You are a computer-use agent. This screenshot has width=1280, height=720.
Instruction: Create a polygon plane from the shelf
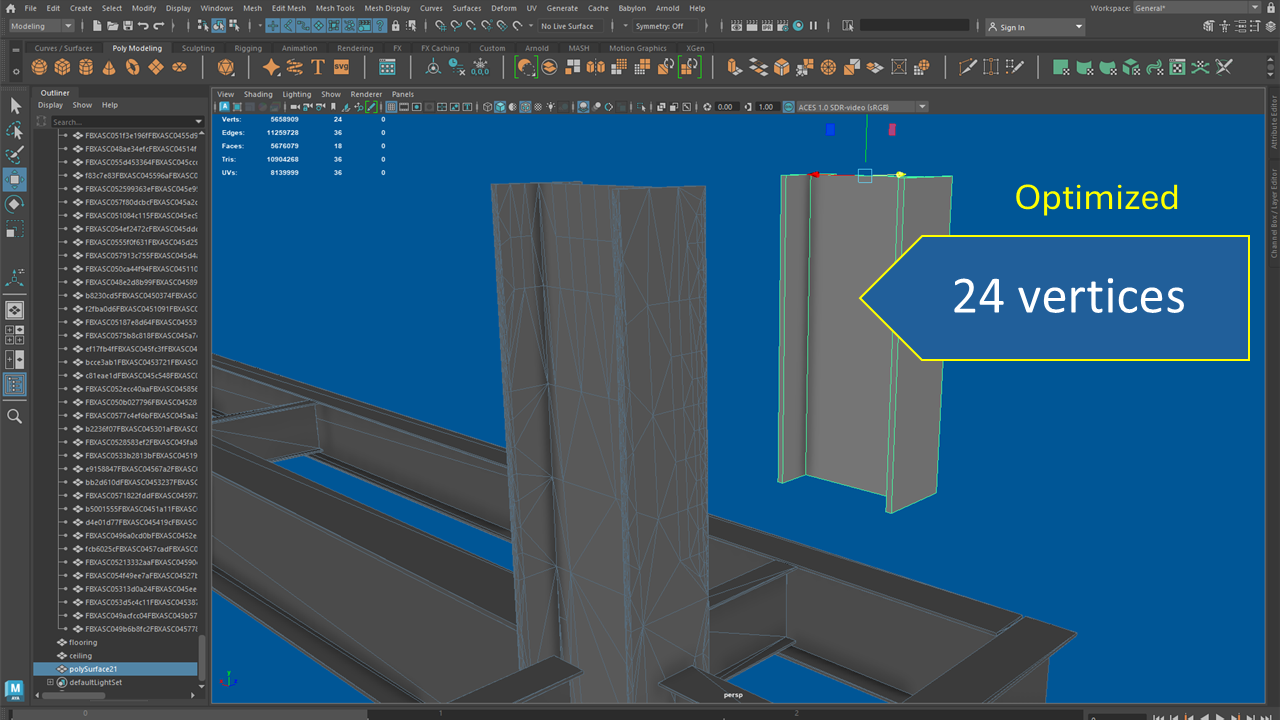pyautogui.click(x=155, y=67)
